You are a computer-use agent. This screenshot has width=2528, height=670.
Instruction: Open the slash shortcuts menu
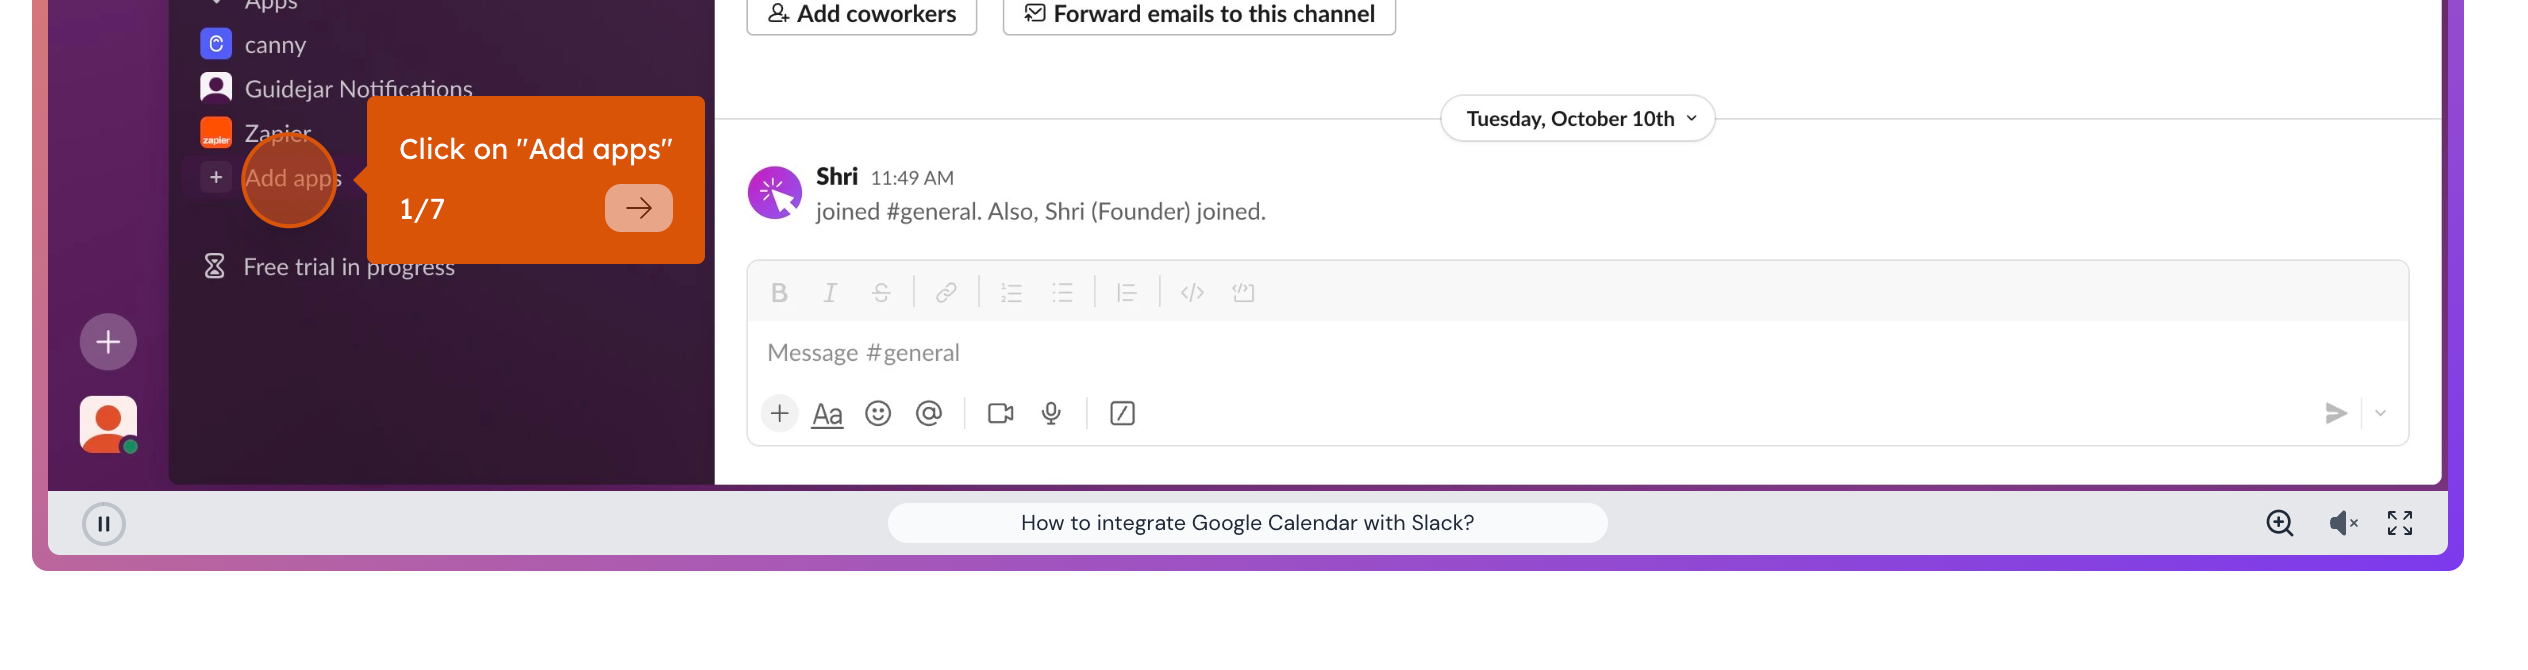pos(1122,413)
